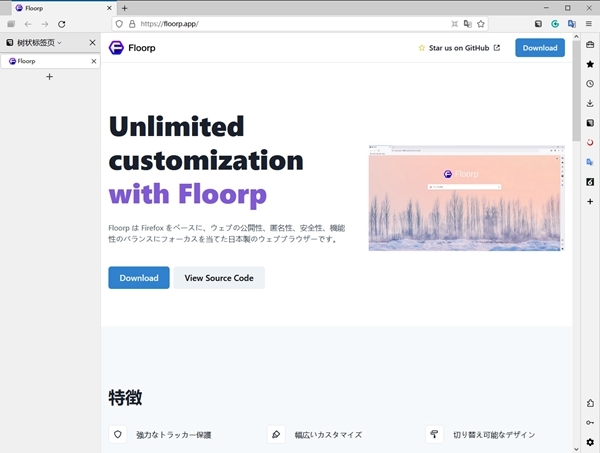Open the translate panel in right sidebar

(x=590, y=162)
